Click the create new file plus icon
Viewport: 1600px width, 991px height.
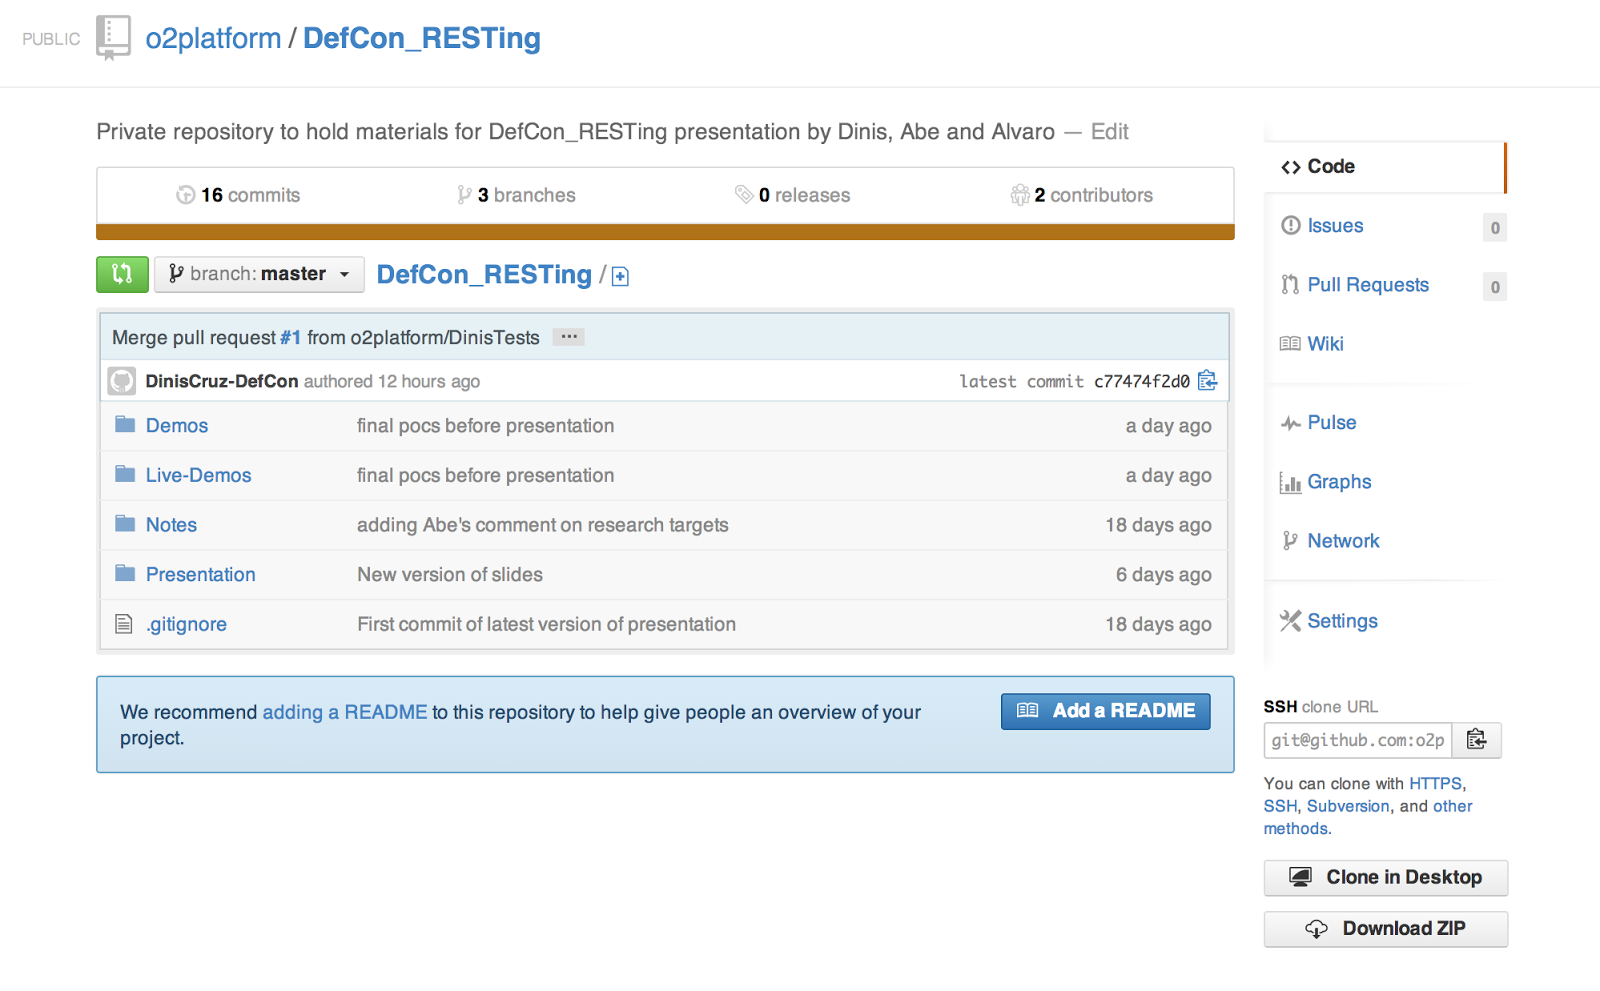point(620,277)
